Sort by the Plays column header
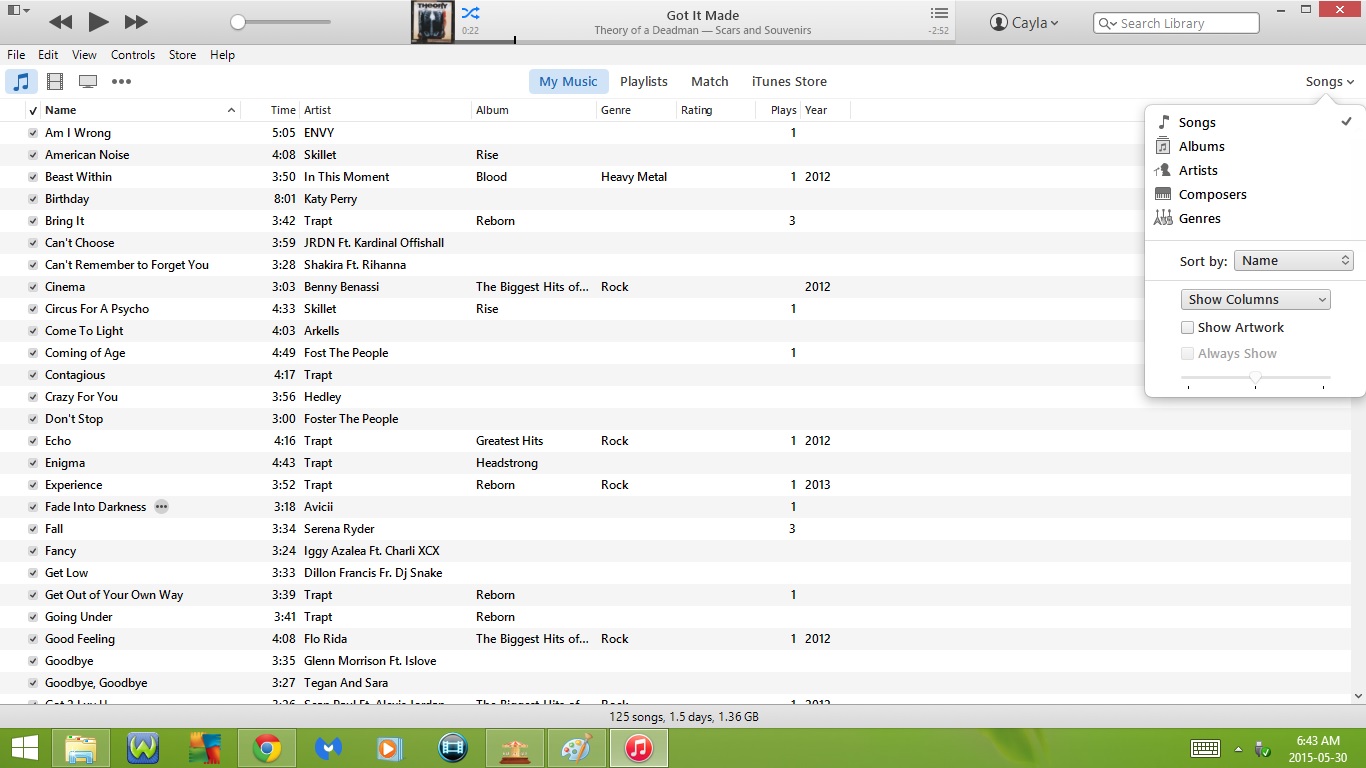The image size is (1366, 768). [778, 110]
